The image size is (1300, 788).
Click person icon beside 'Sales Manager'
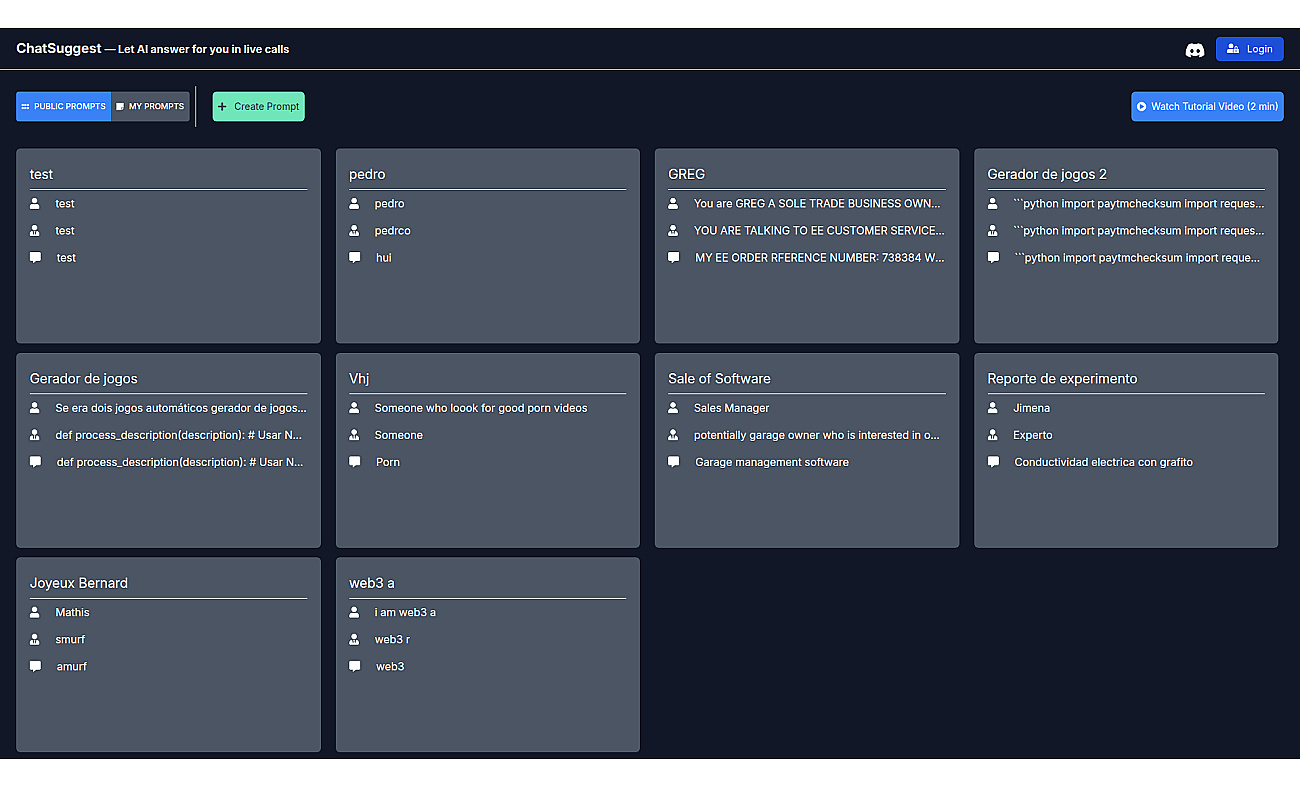click(673, 408)
